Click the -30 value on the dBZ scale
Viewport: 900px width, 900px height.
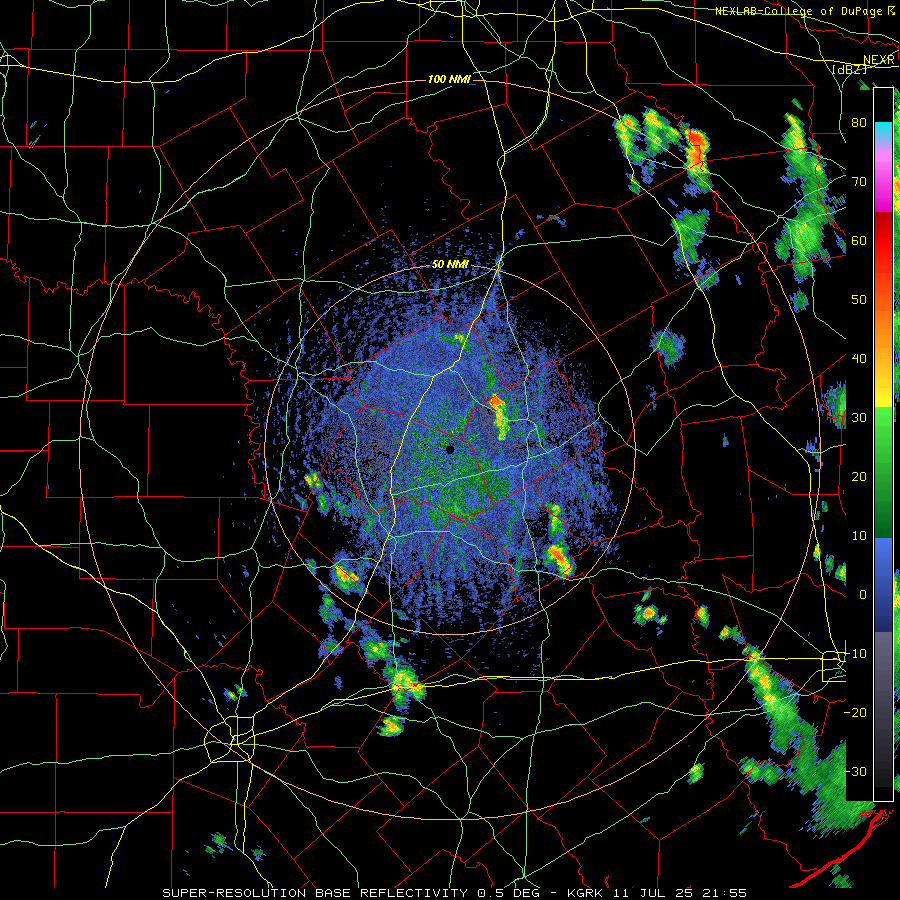click(x=855, y=771)
